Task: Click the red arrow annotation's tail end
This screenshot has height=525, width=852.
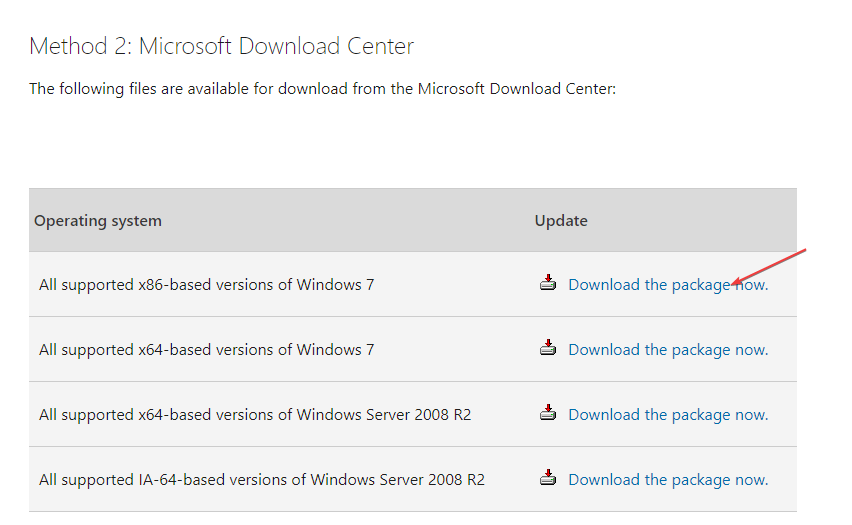Action: coord(804,251)
